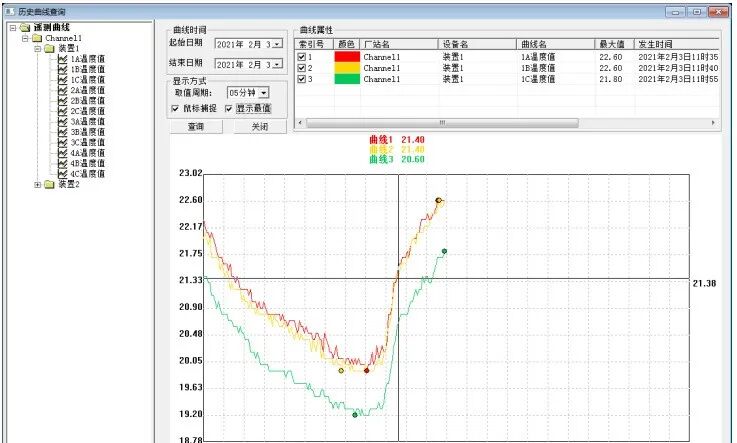The width and height of the screenshot is (737, 443).
Task: Toggle the 显示最值 checkbox
Action: coord(229,109)
